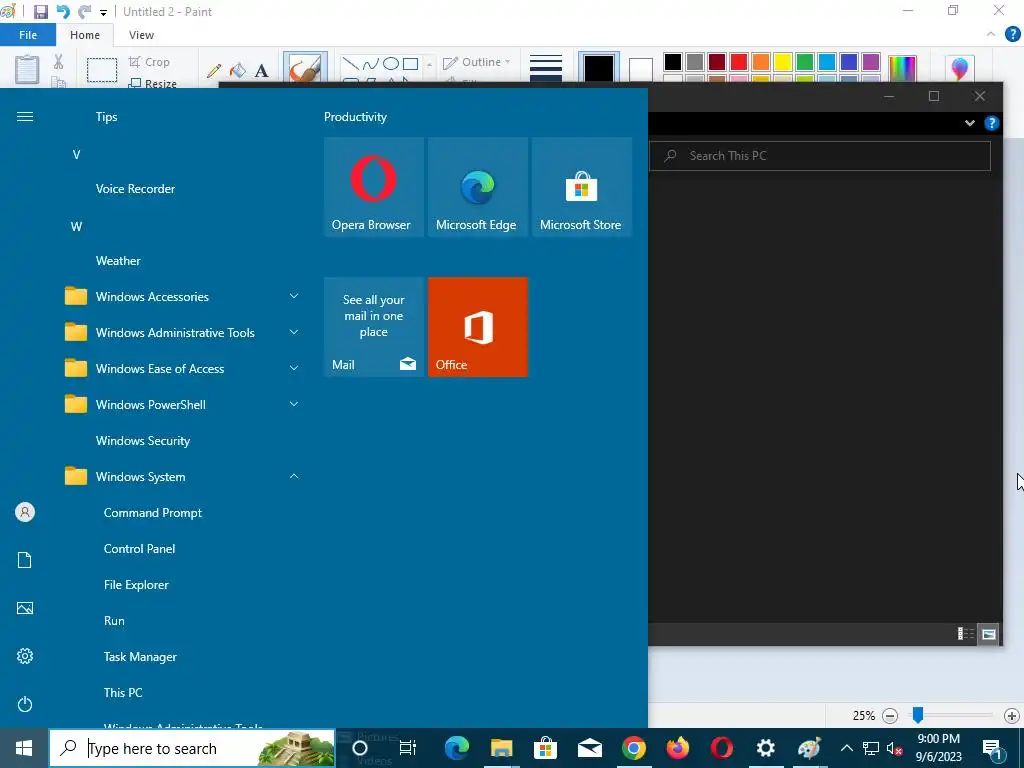Open the Mail tile
The height and width of the screenshot is (768, 1024).
click(374, 327)
